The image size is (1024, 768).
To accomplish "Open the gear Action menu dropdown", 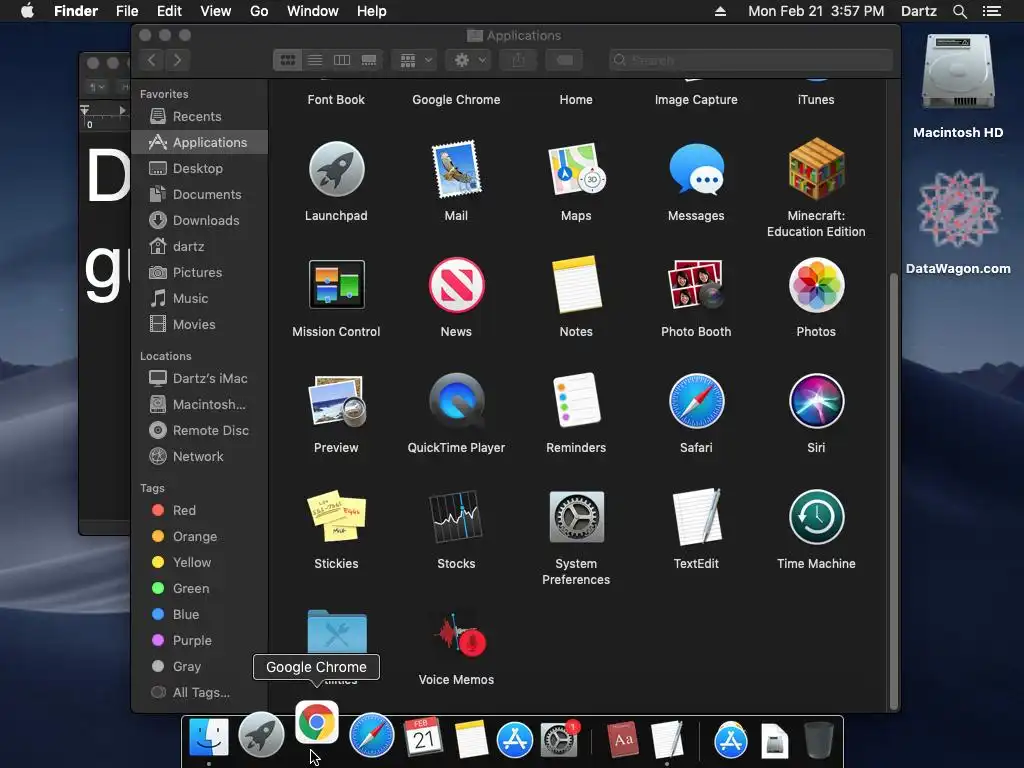I will (468, 60).
